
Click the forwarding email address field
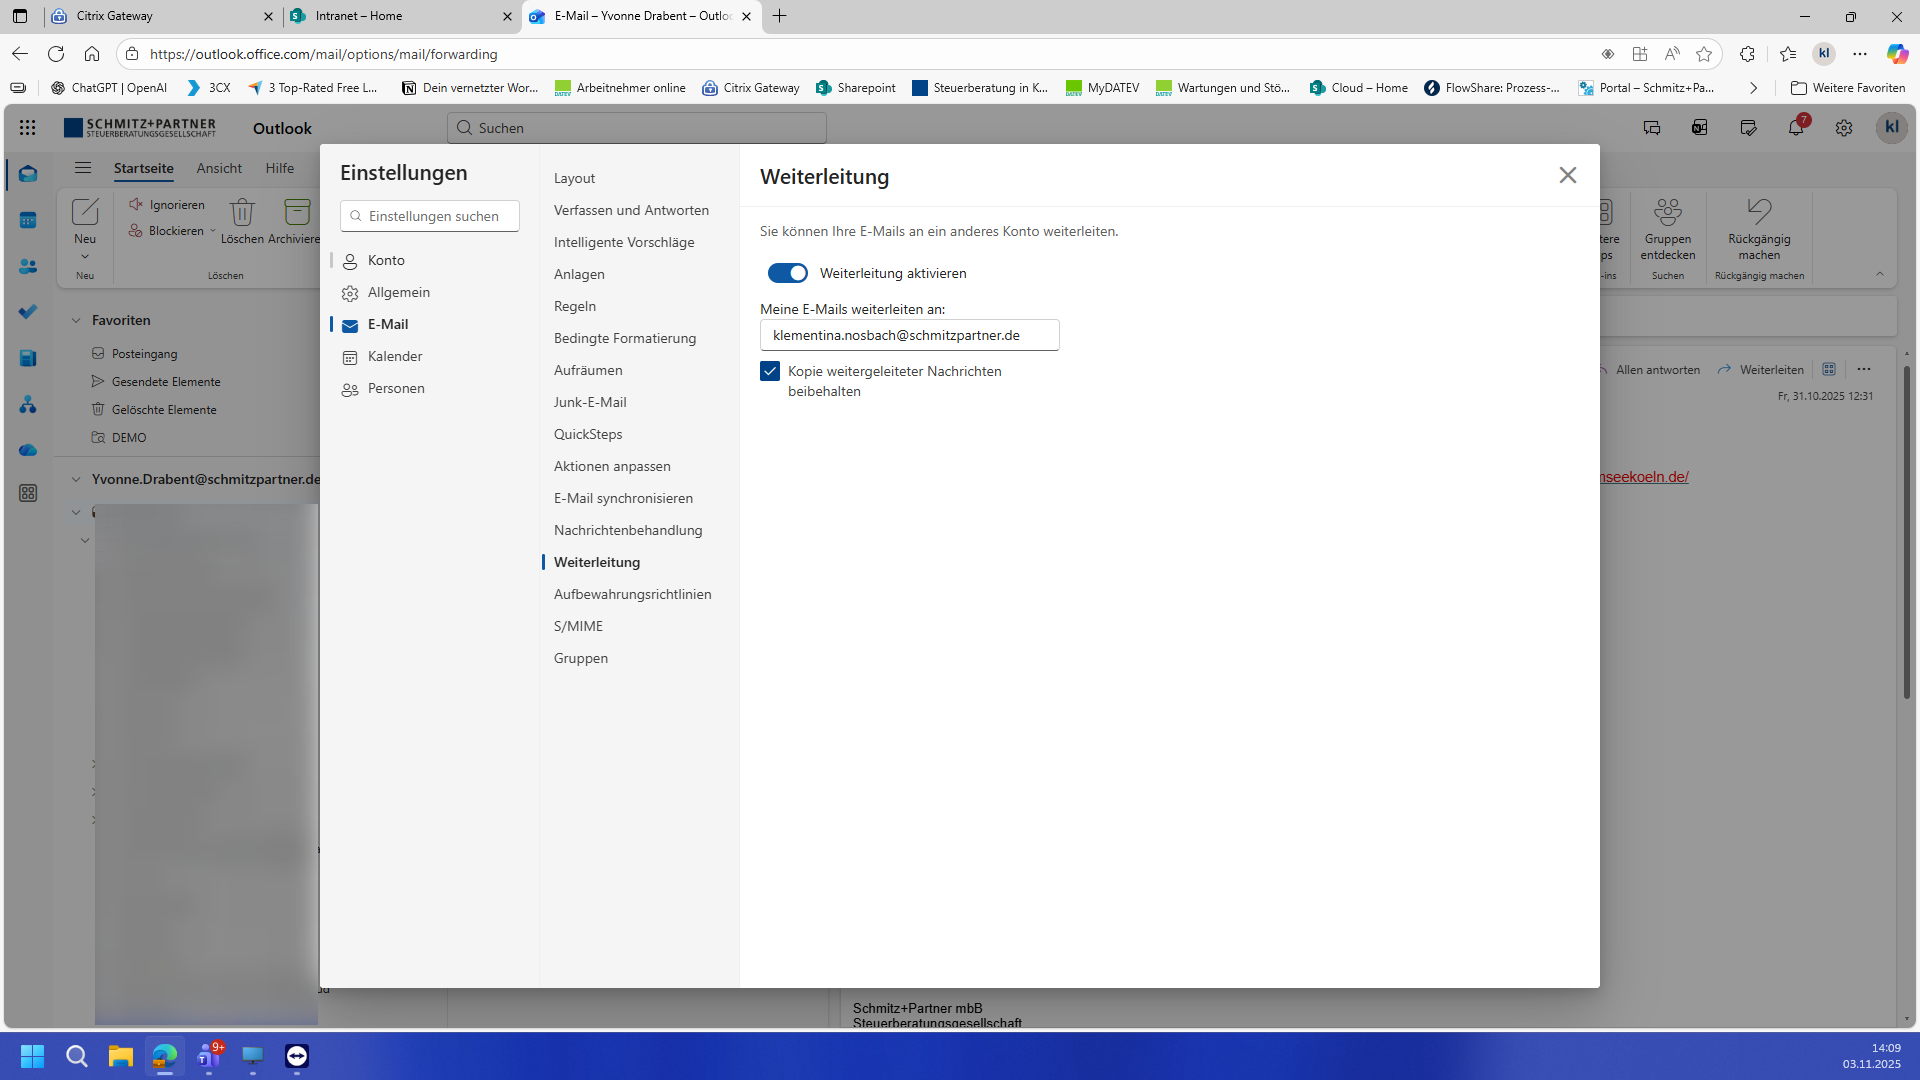[909, 335]
